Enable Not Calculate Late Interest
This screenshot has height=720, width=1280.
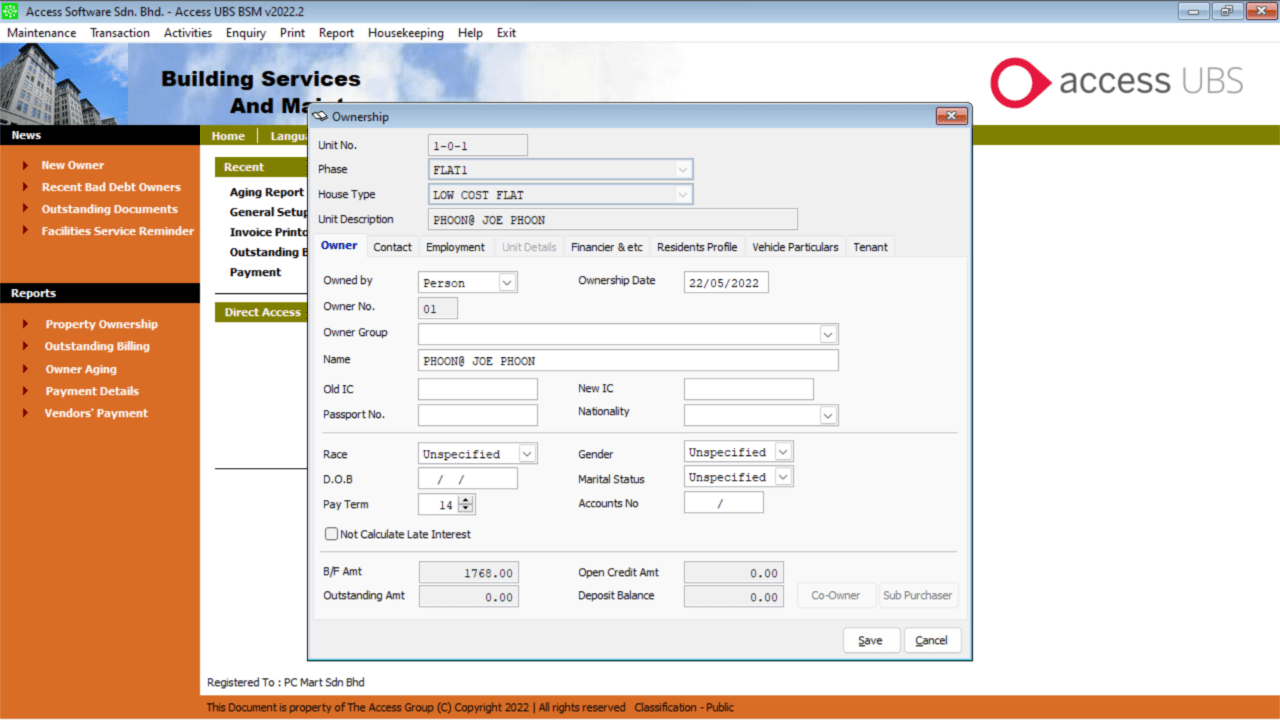[x=331, y=533]
